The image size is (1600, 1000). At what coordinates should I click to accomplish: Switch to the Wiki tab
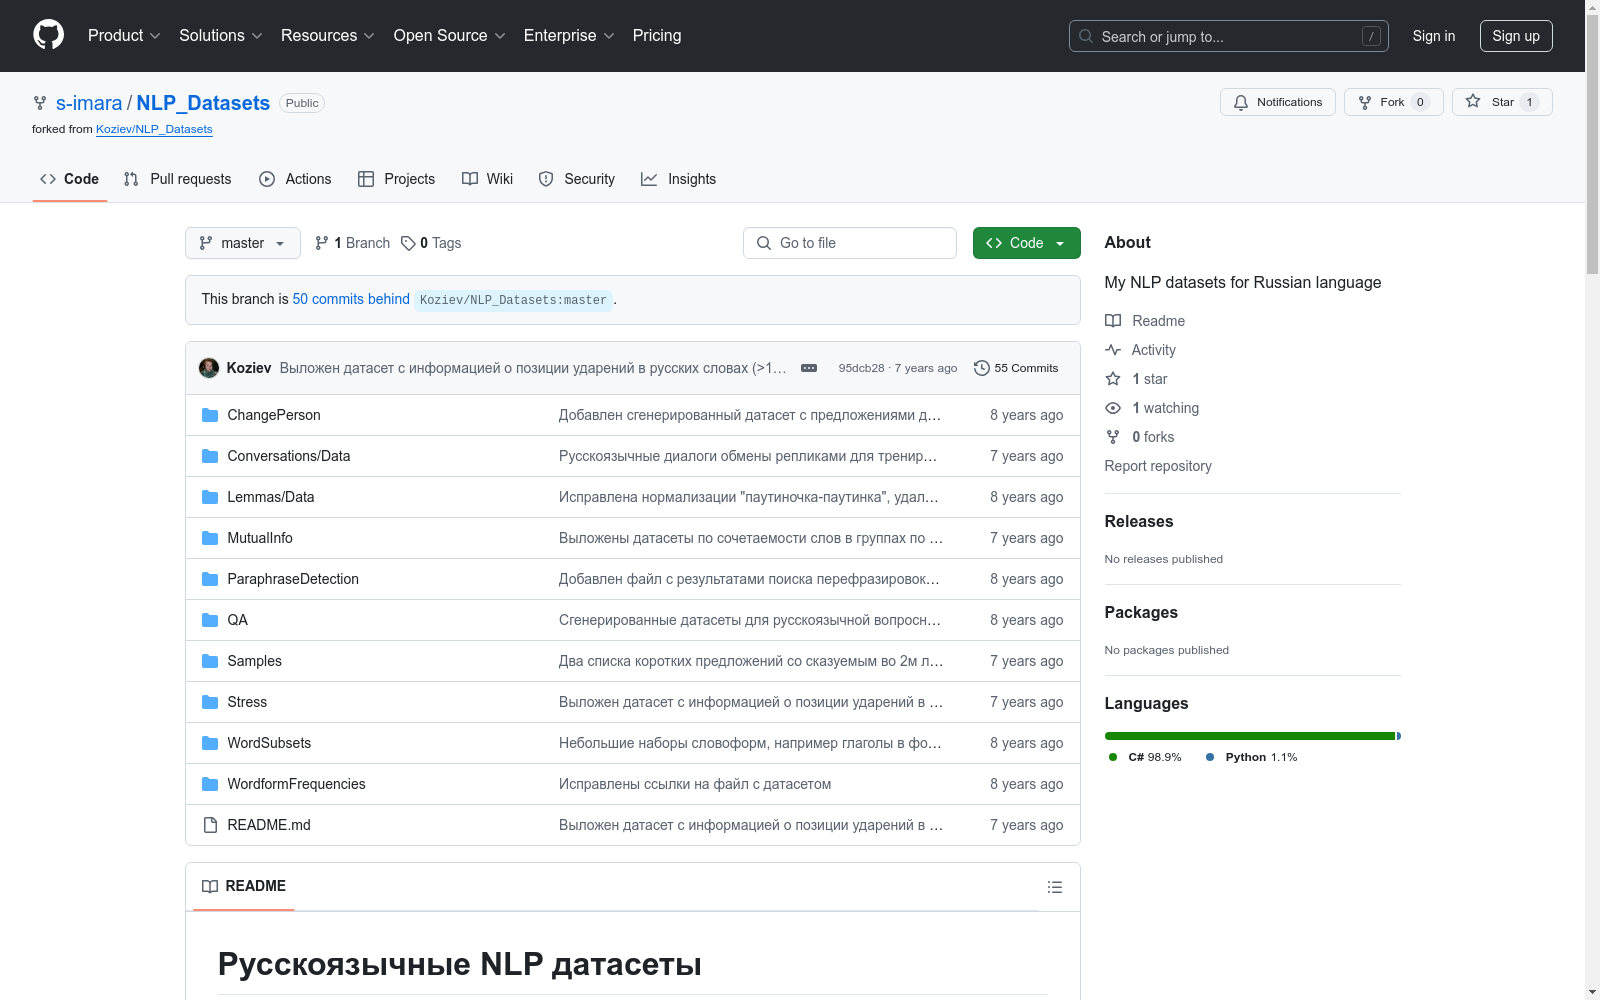tap(488, 179)
